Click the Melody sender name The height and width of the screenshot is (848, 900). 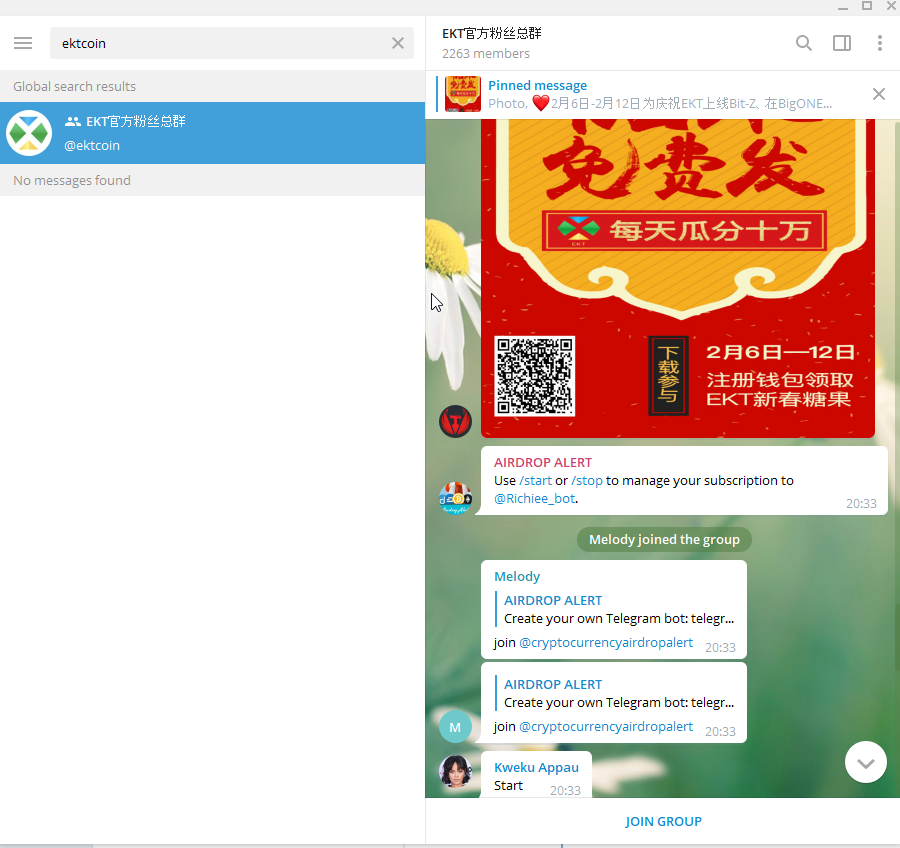click(x=517, y=576)
